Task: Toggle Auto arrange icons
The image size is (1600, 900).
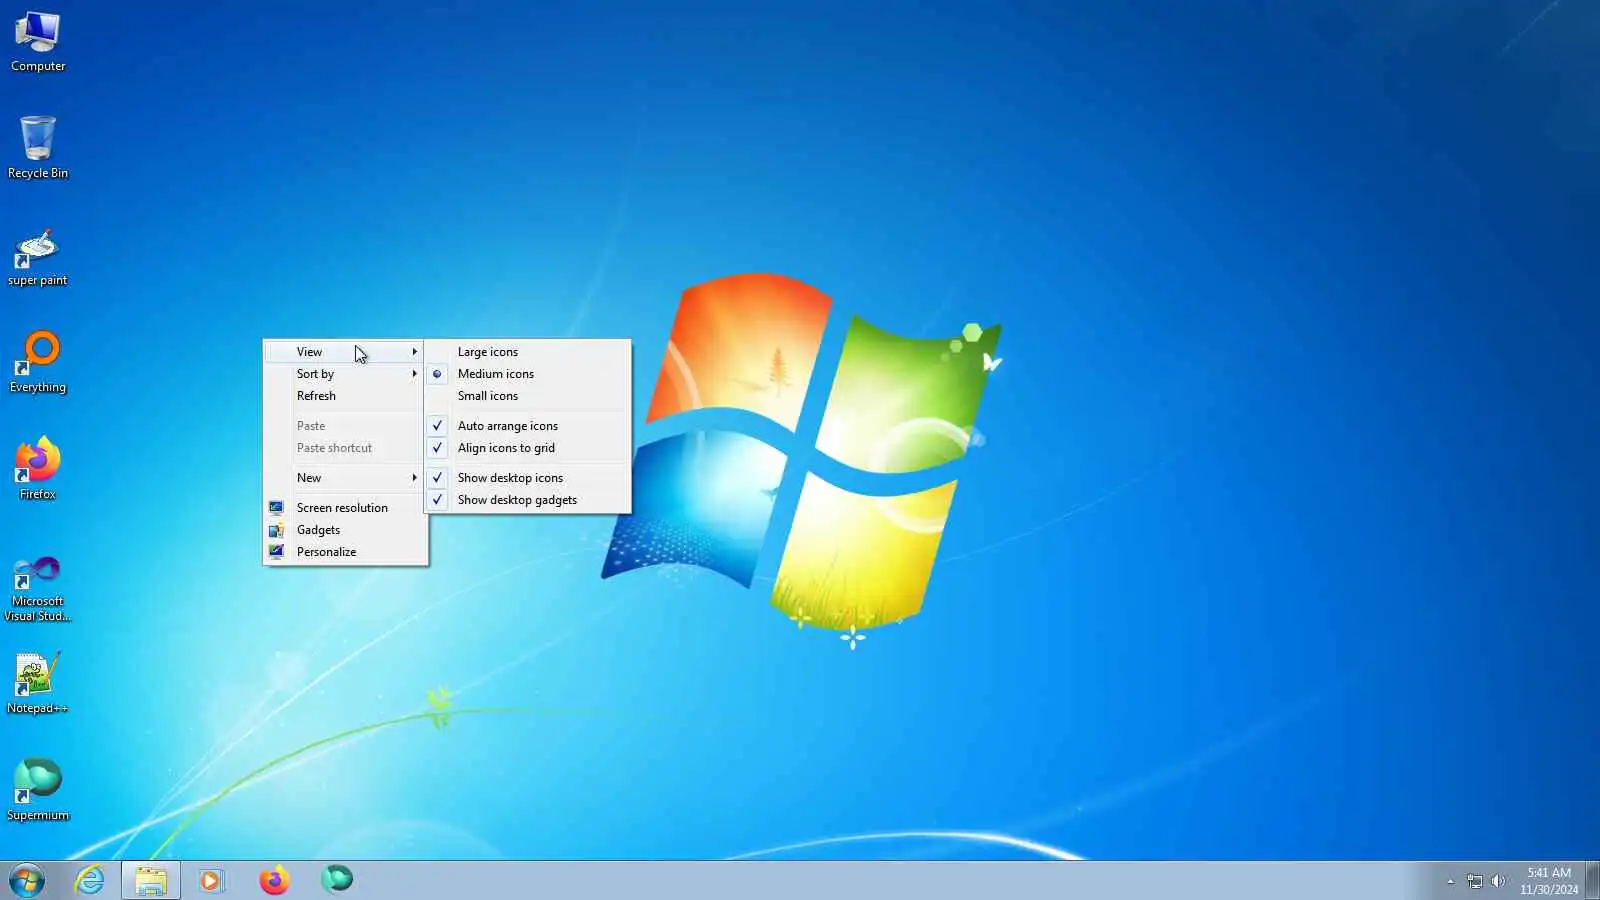Action: (528, 426)
